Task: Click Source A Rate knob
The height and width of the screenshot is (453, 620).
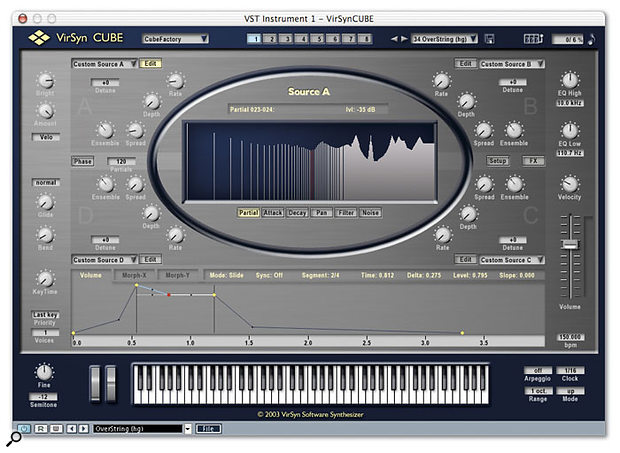Action: (x=175, y=81)
